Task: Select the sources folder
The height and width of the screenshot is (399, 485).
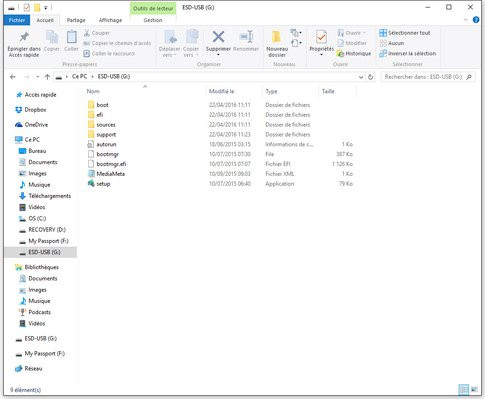Action: tap(106, 125)
